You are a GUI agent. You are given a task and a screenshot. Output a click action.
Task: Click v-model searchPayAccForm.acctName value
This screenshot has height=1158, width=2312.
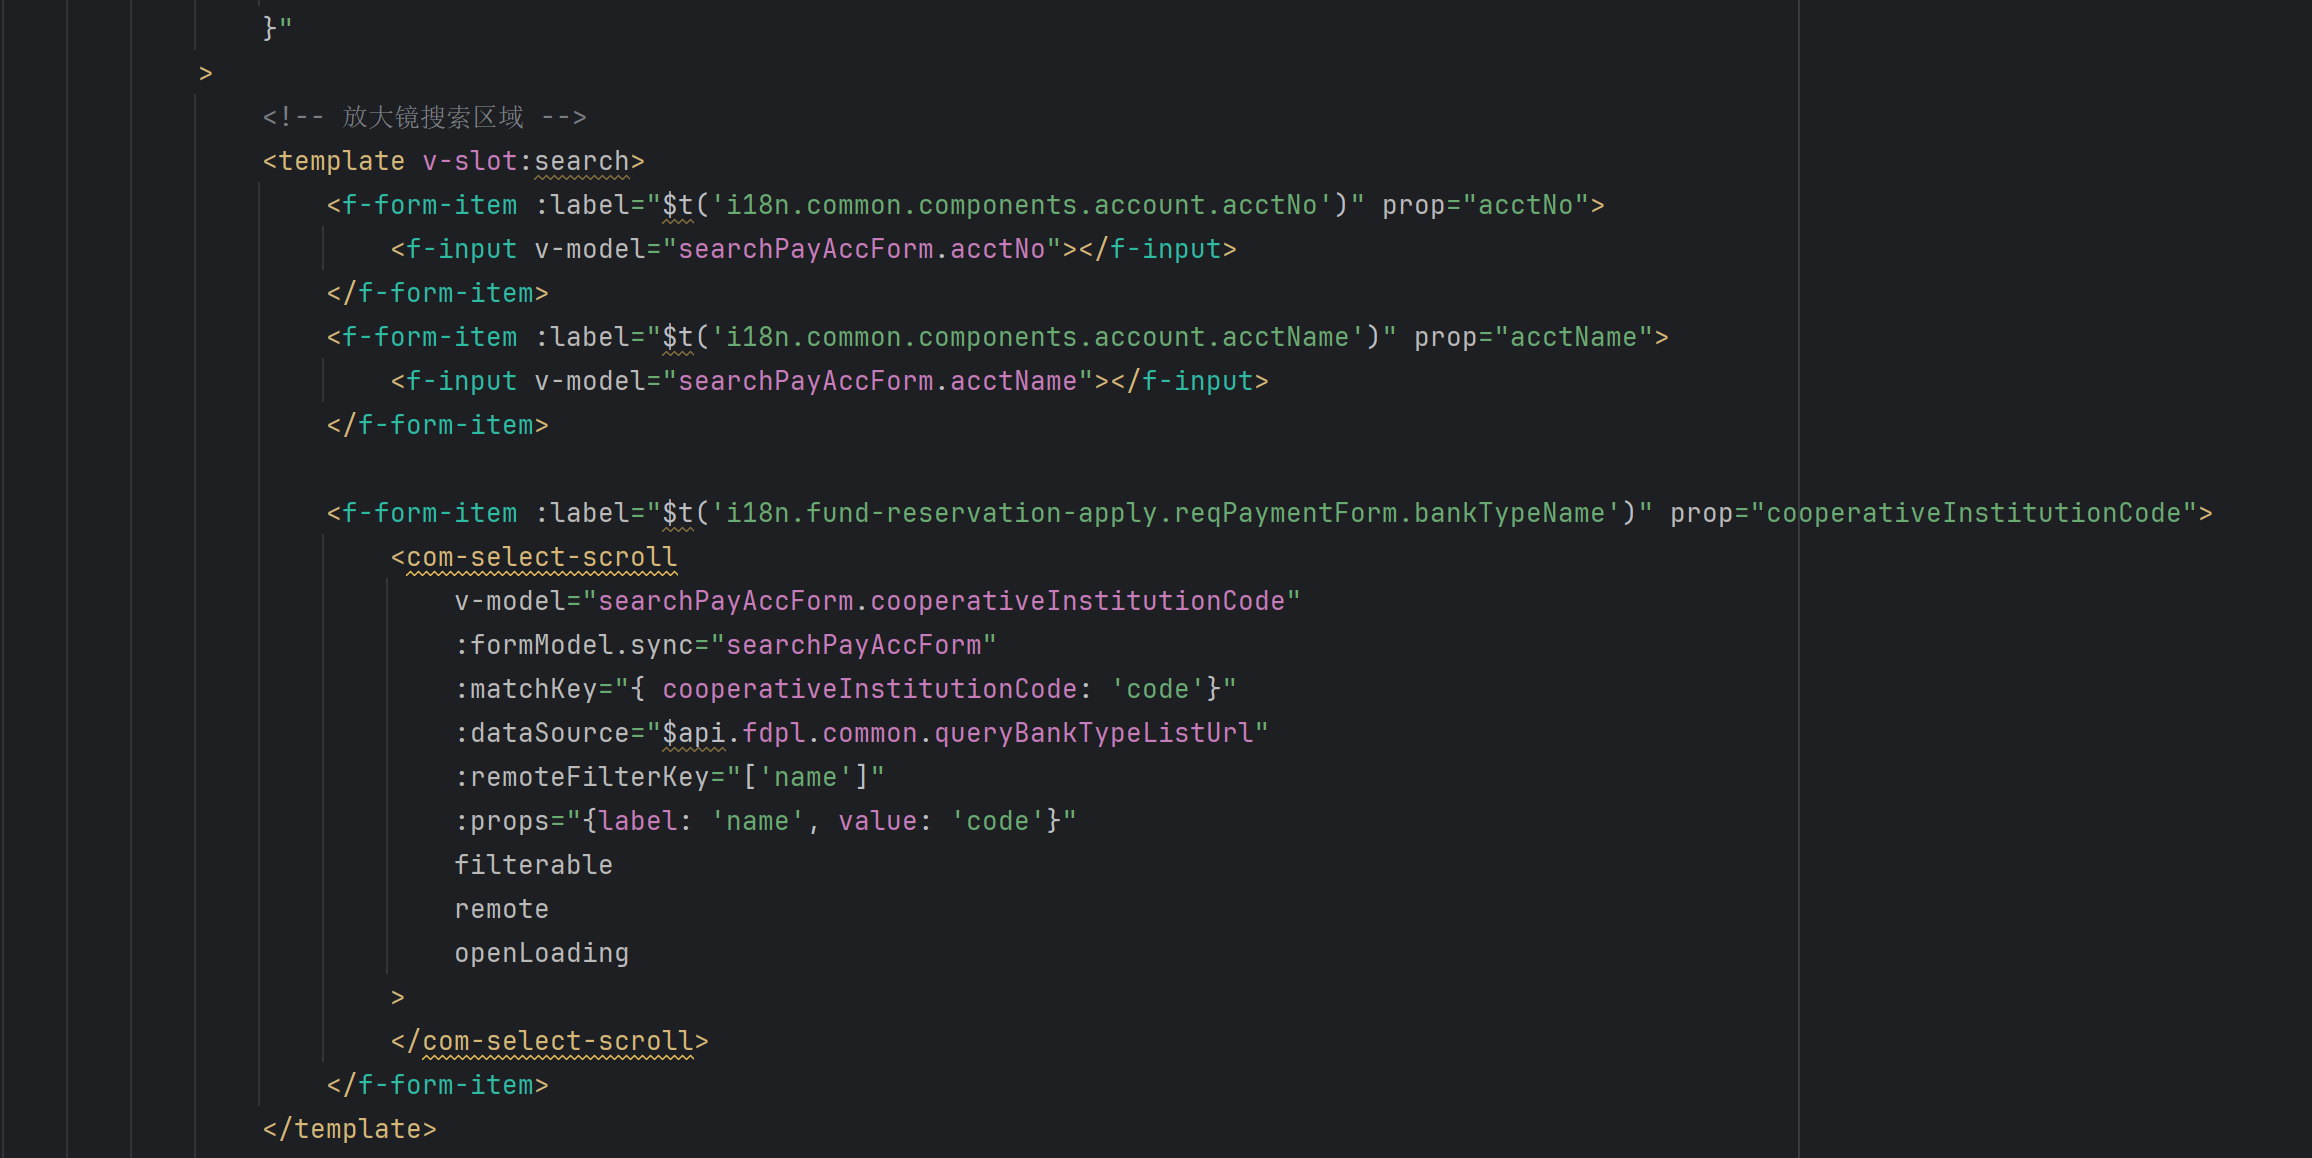[877, 381]
